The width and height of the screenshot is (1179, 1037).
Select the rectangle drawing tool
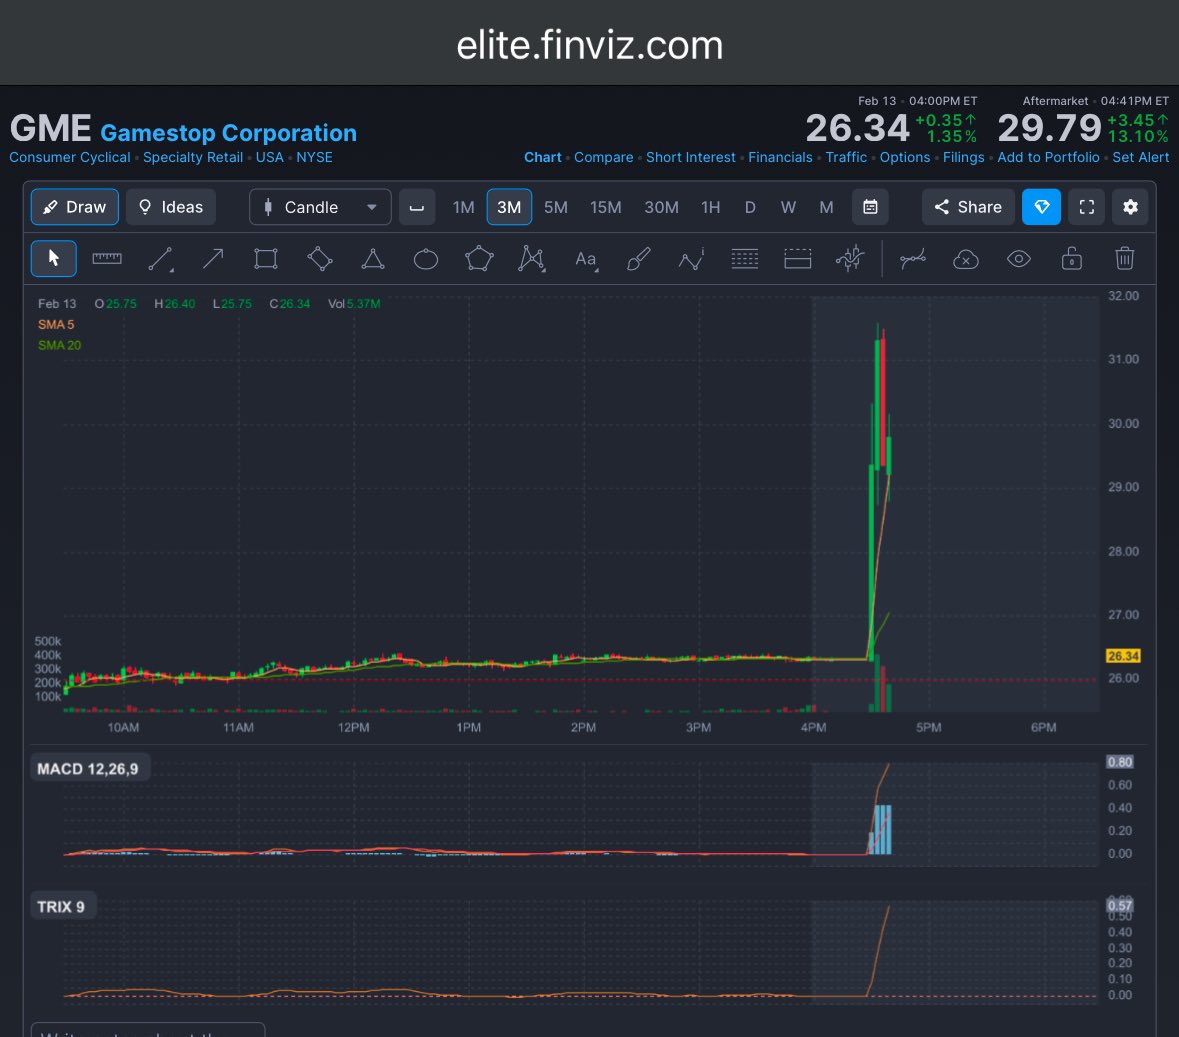coord(266,259)
